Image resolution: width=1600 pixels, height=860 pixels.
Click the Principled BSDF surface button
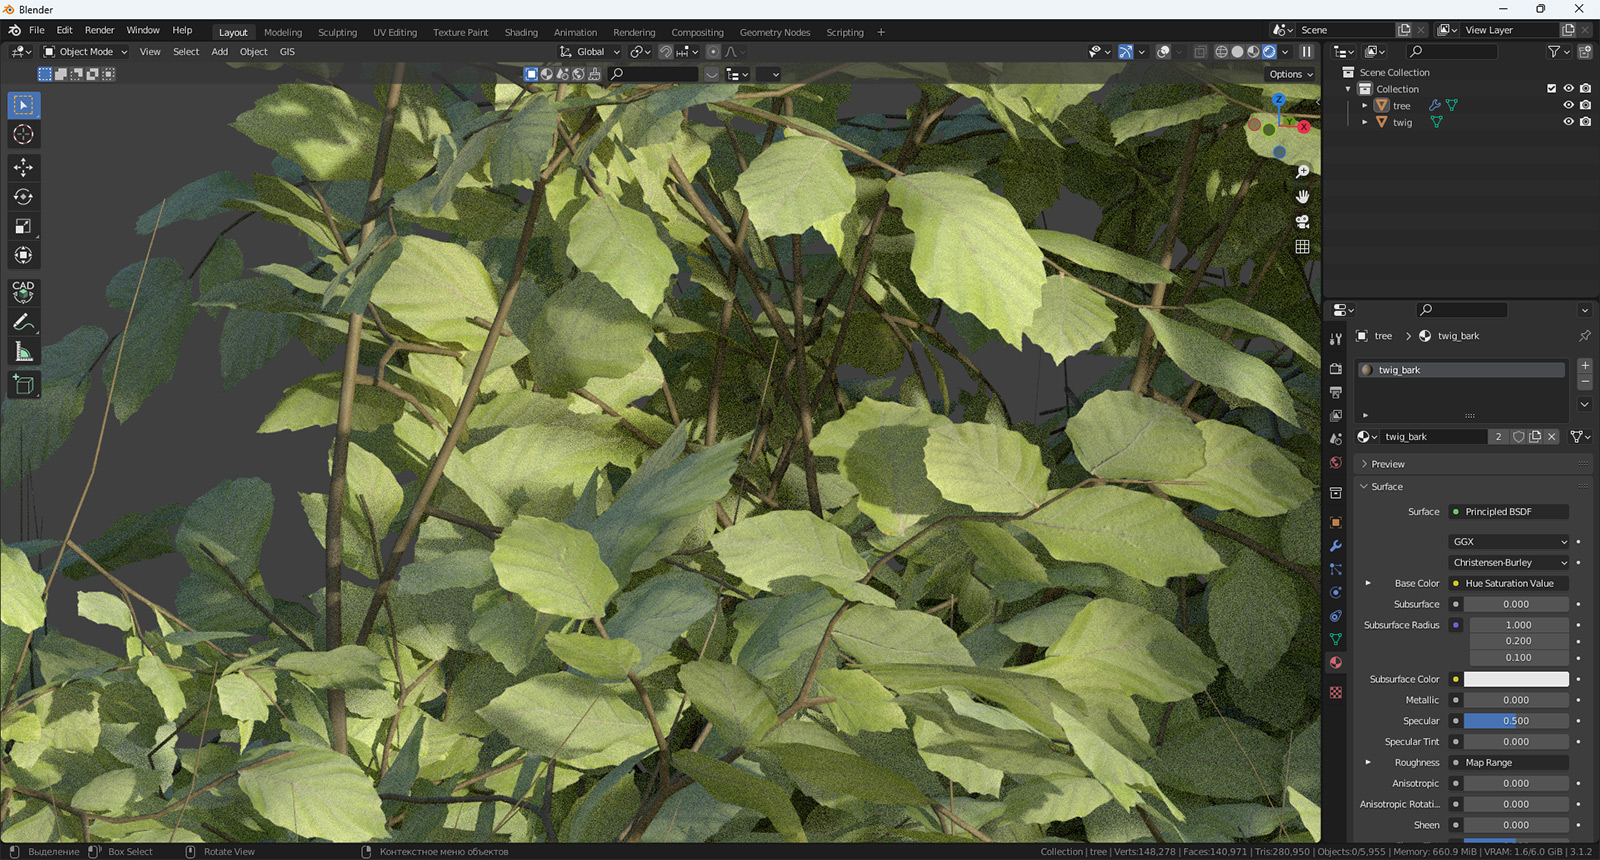click(x=1509, y=512)
